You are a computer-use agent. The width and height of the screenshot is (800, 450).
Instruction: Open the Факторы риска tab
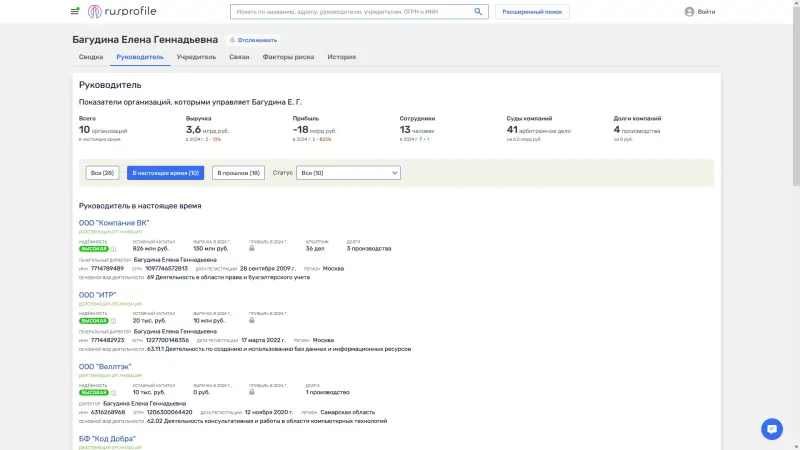point(289,57)
